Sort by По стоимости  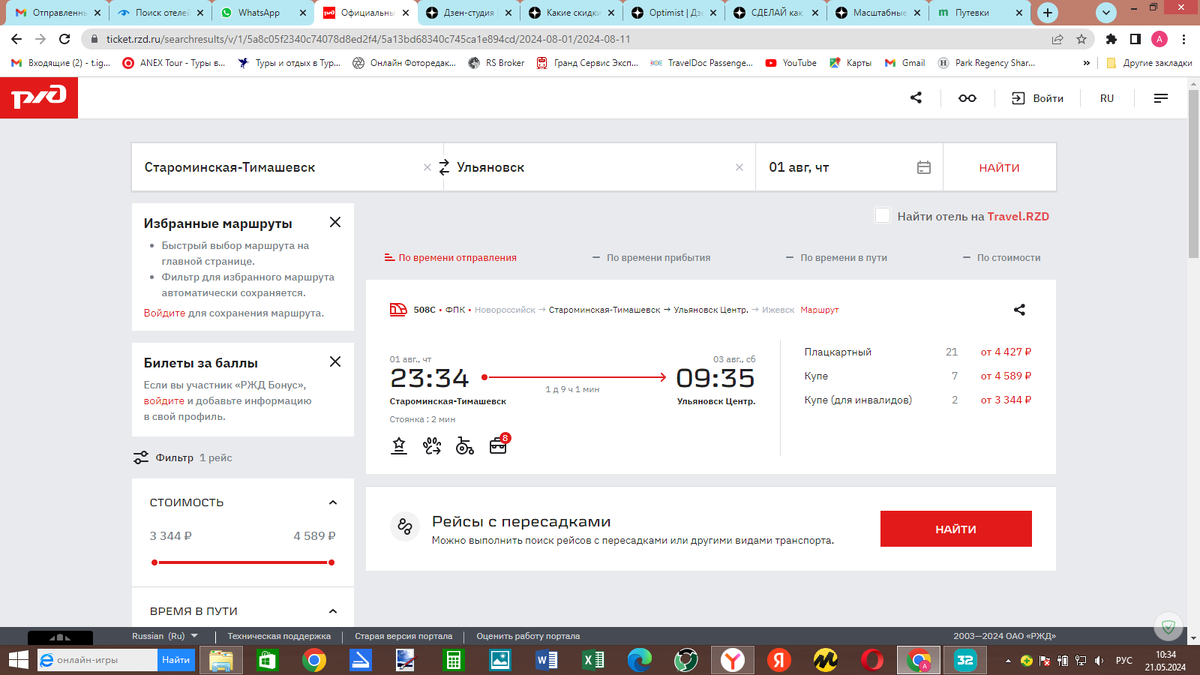[x=1002, y=257]
